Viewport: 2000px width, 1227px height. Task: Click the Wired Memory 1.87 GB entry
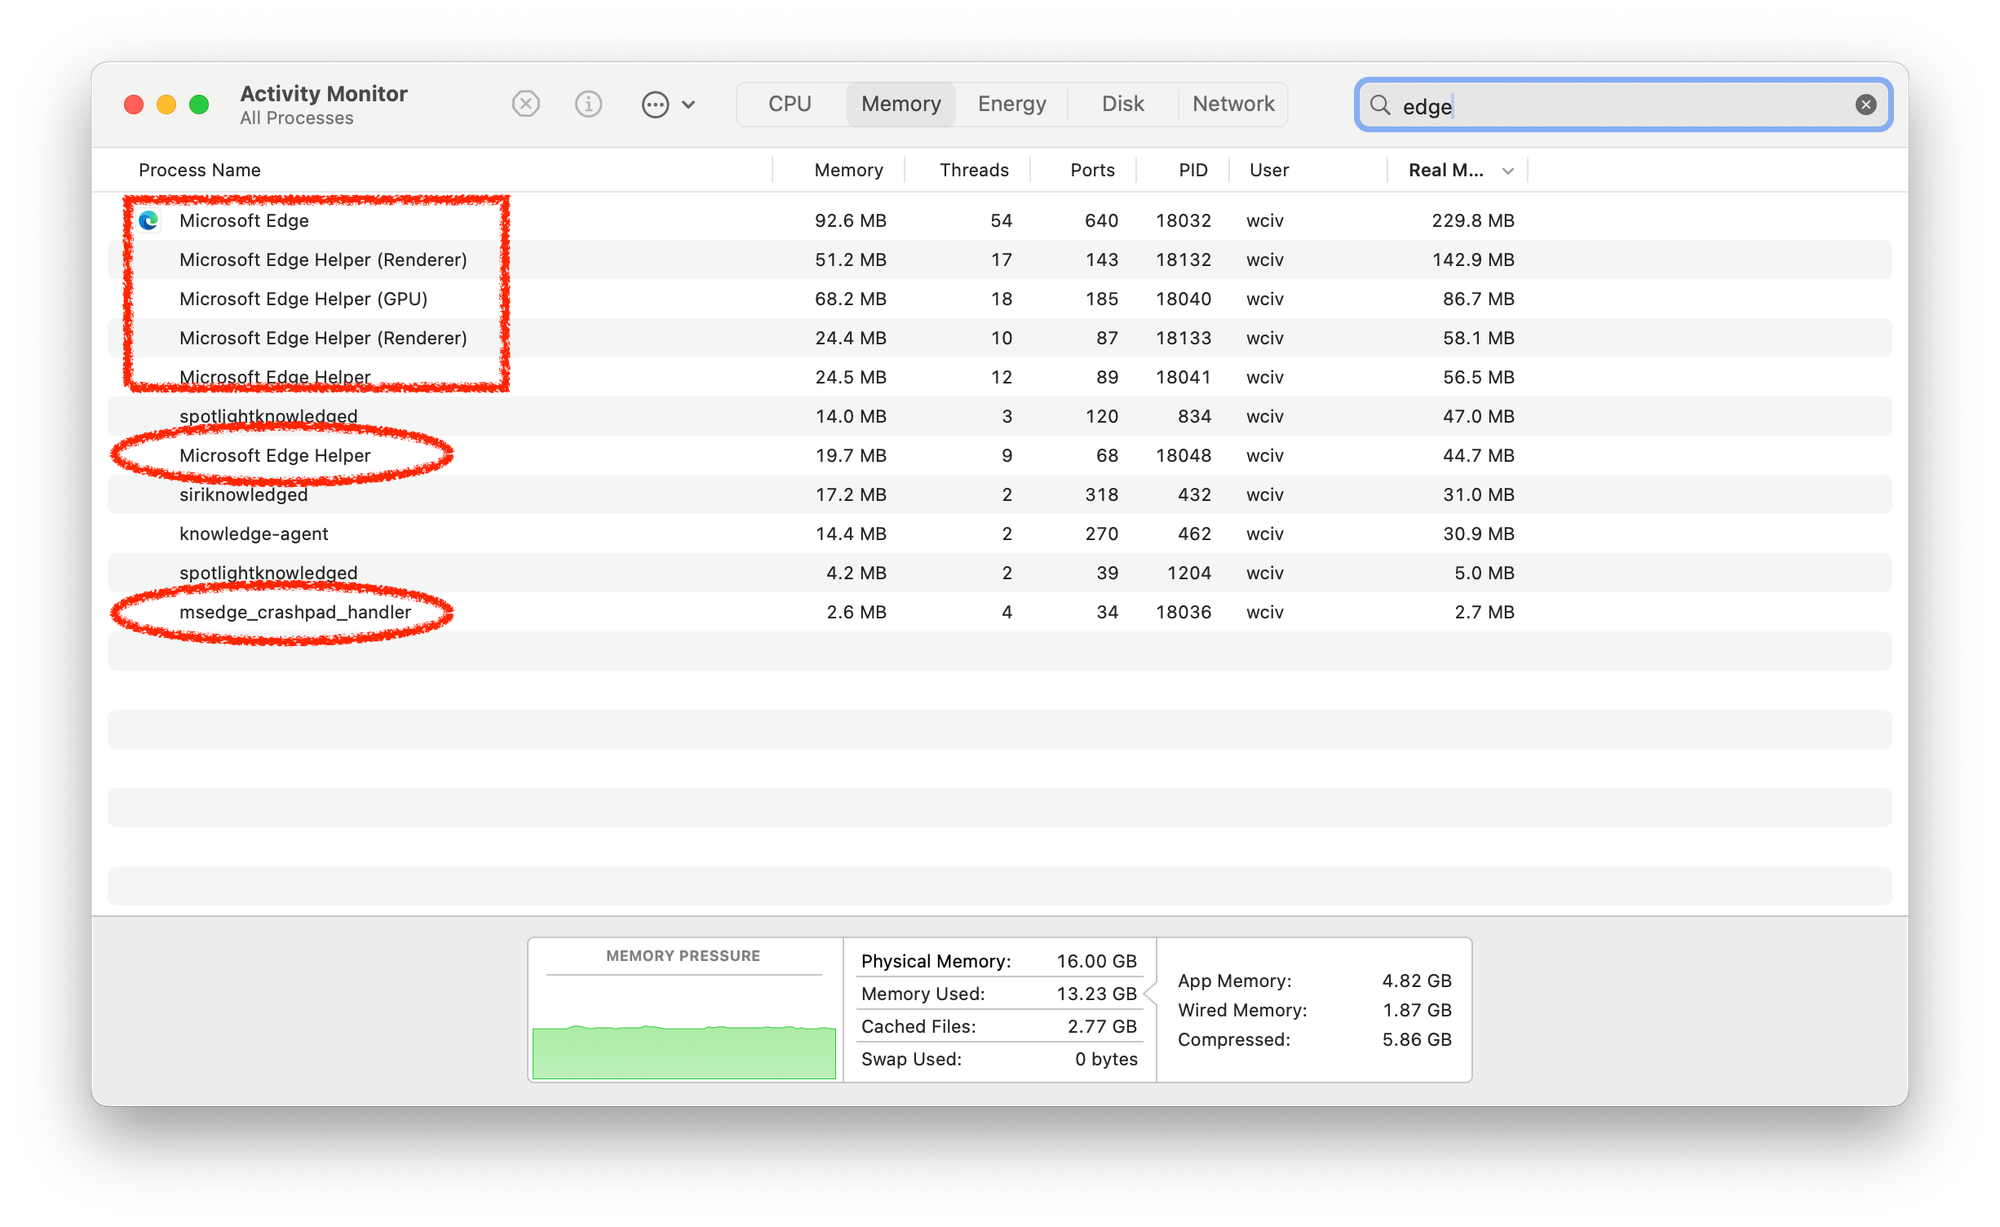click(x=1314, y=1010)
